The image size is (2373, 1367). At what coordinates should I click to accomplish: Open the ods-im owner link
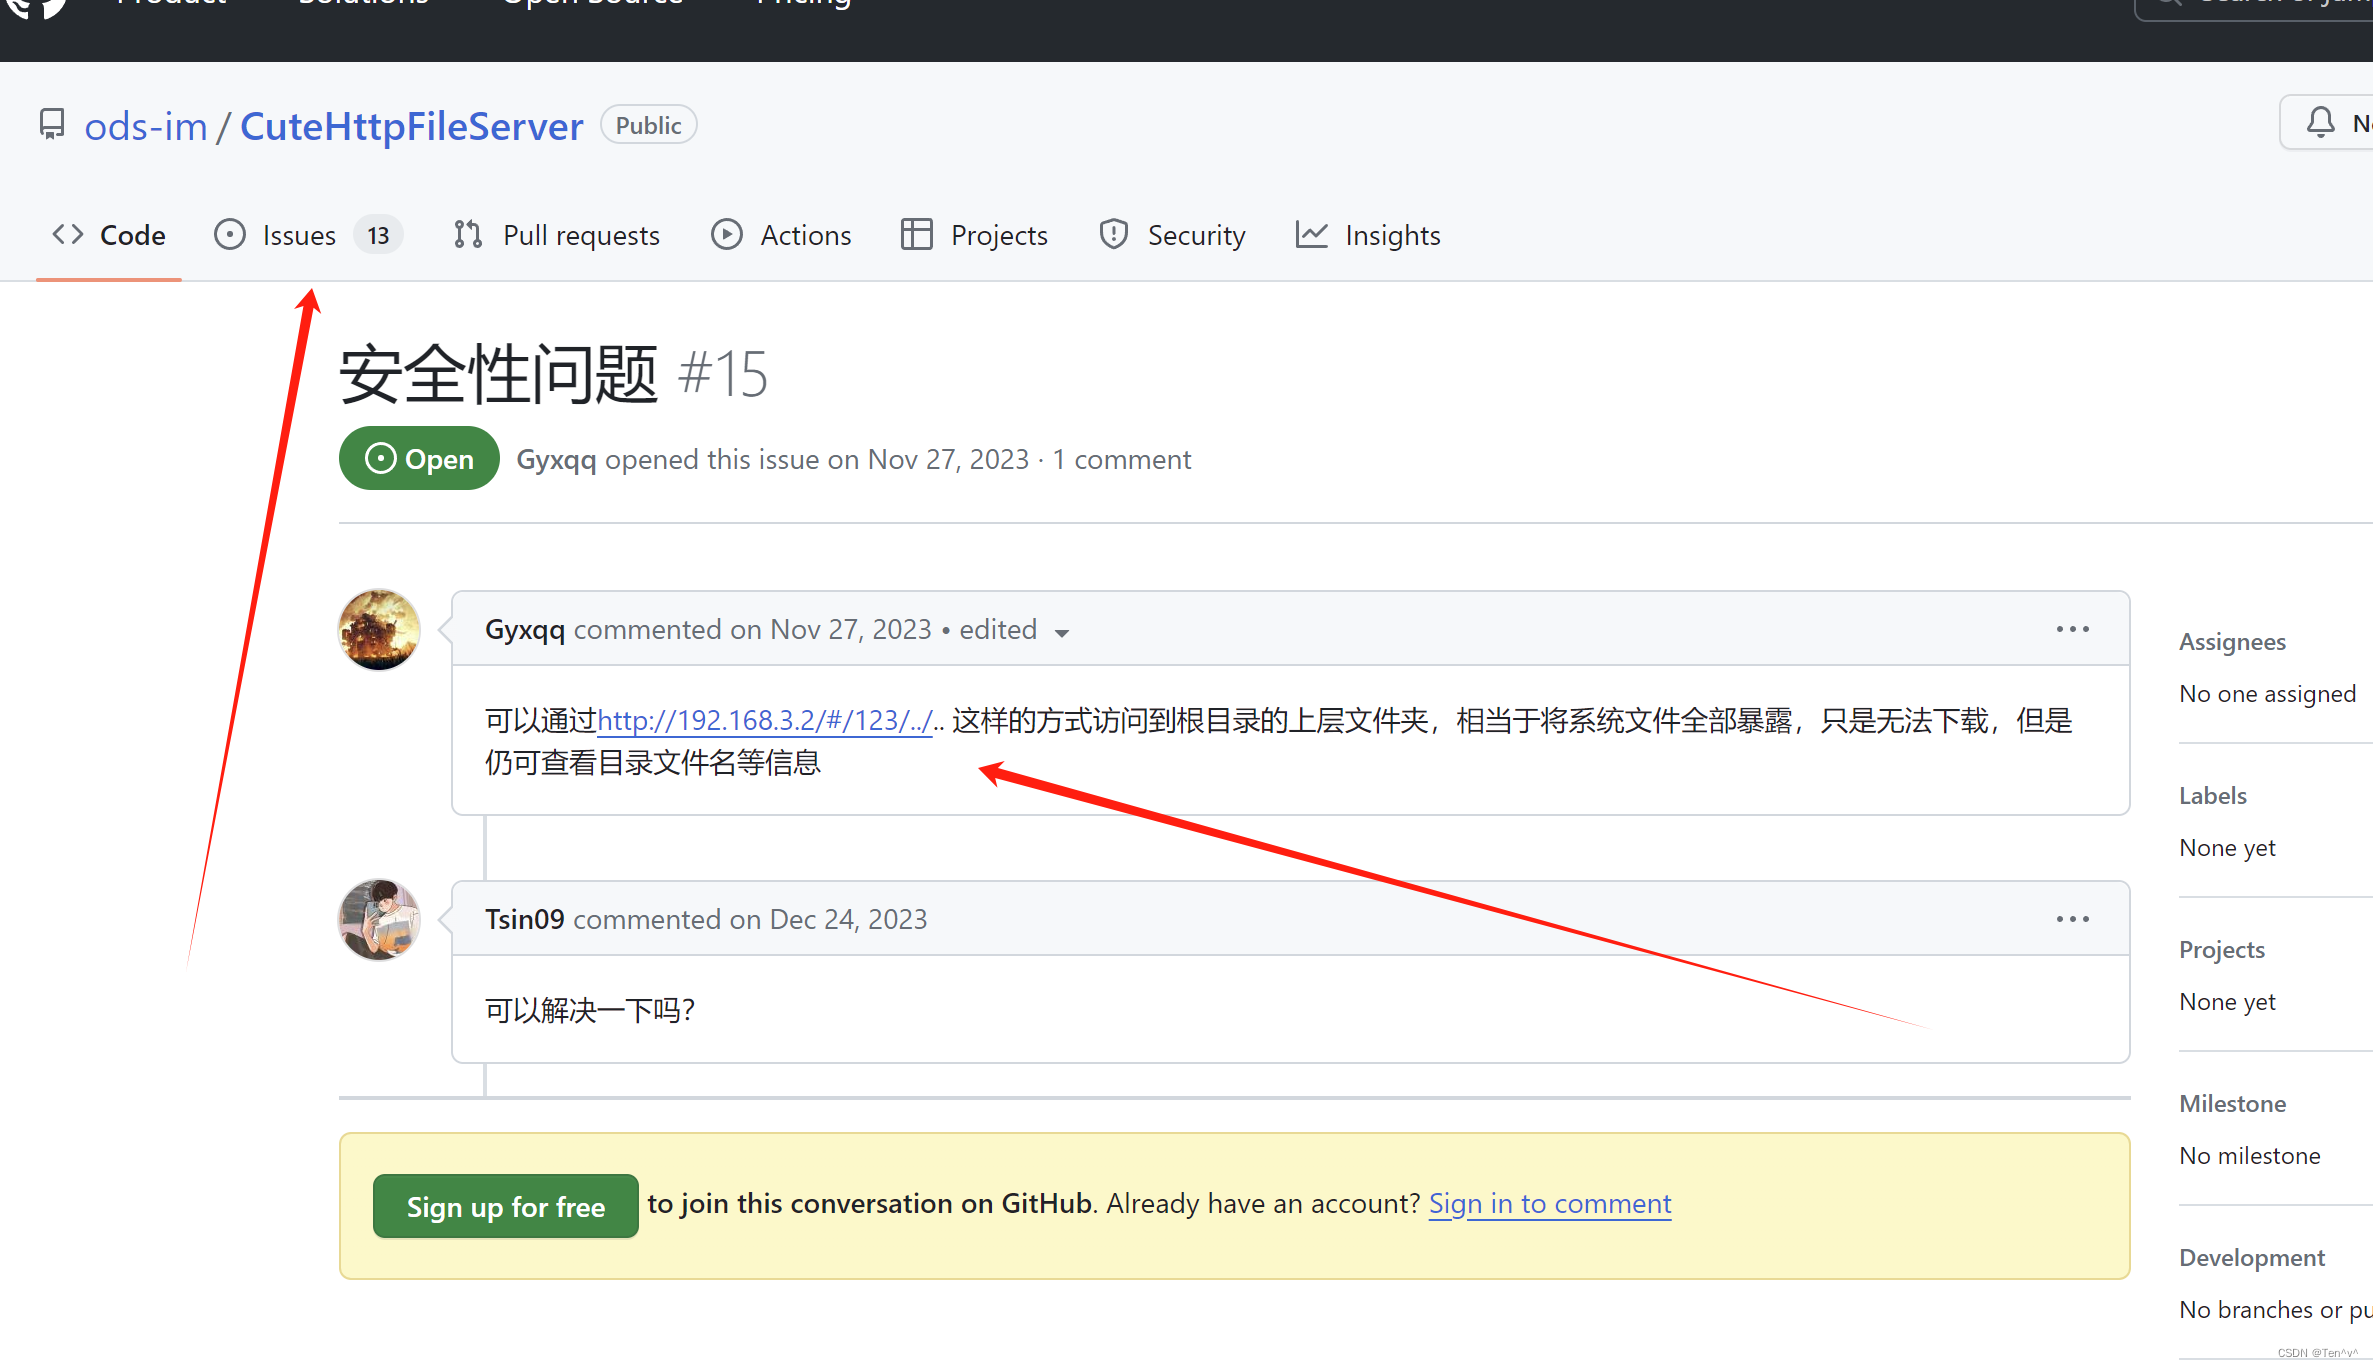pos(146,126)
